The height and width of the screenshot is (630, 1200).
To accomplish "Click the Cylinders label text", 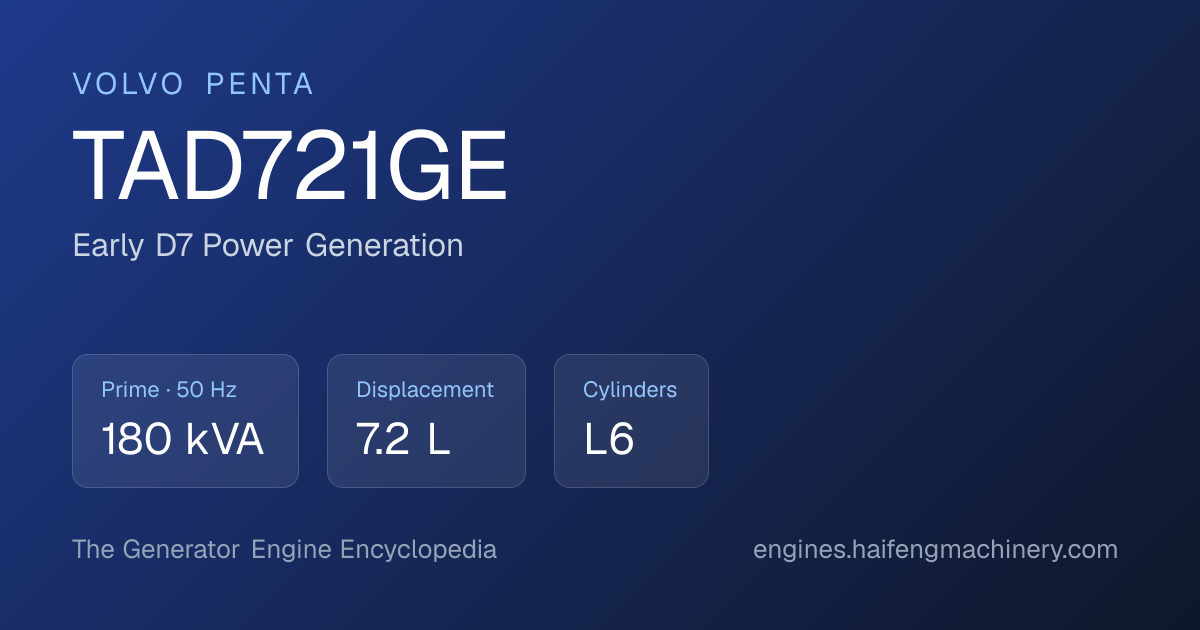I will coord(630,390).
